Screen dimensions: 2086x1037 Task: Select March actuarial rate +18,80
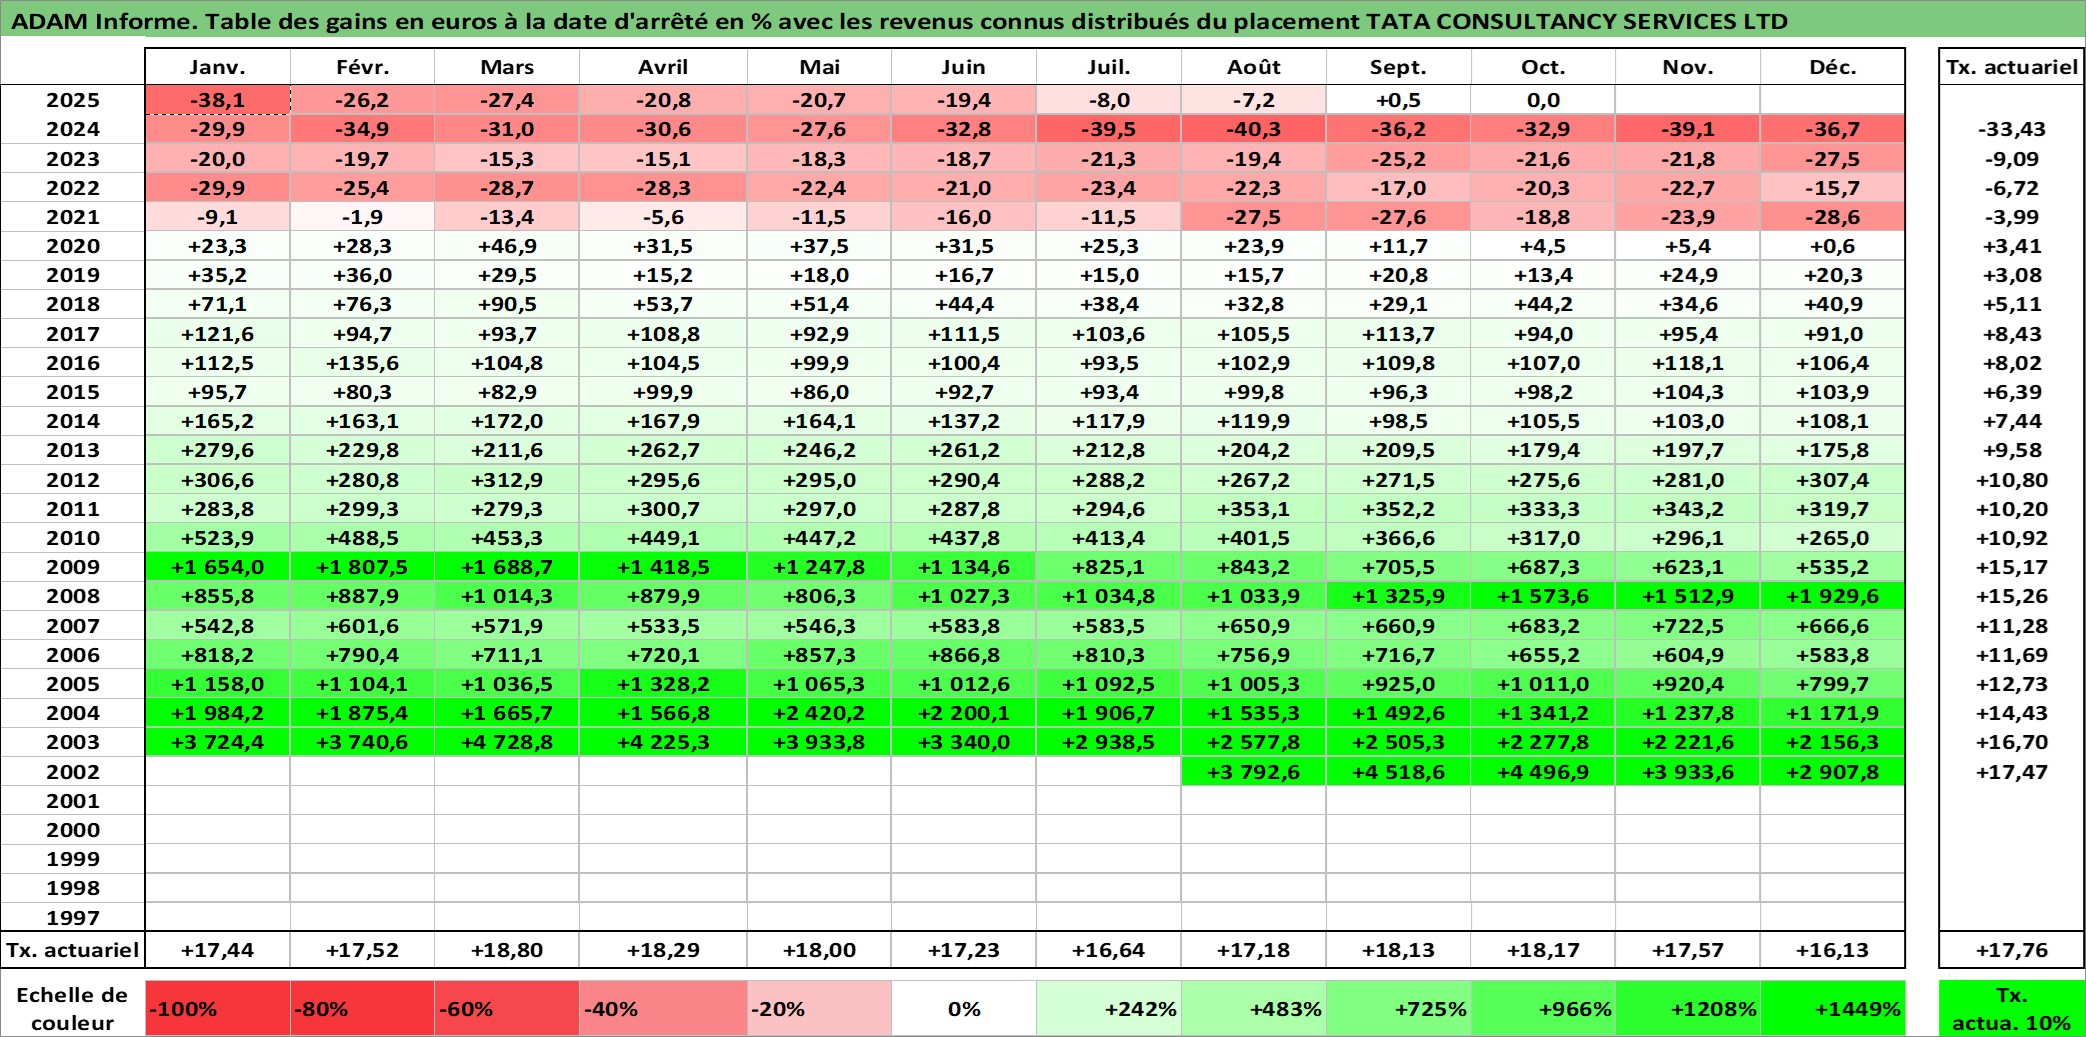coord(507,950)
